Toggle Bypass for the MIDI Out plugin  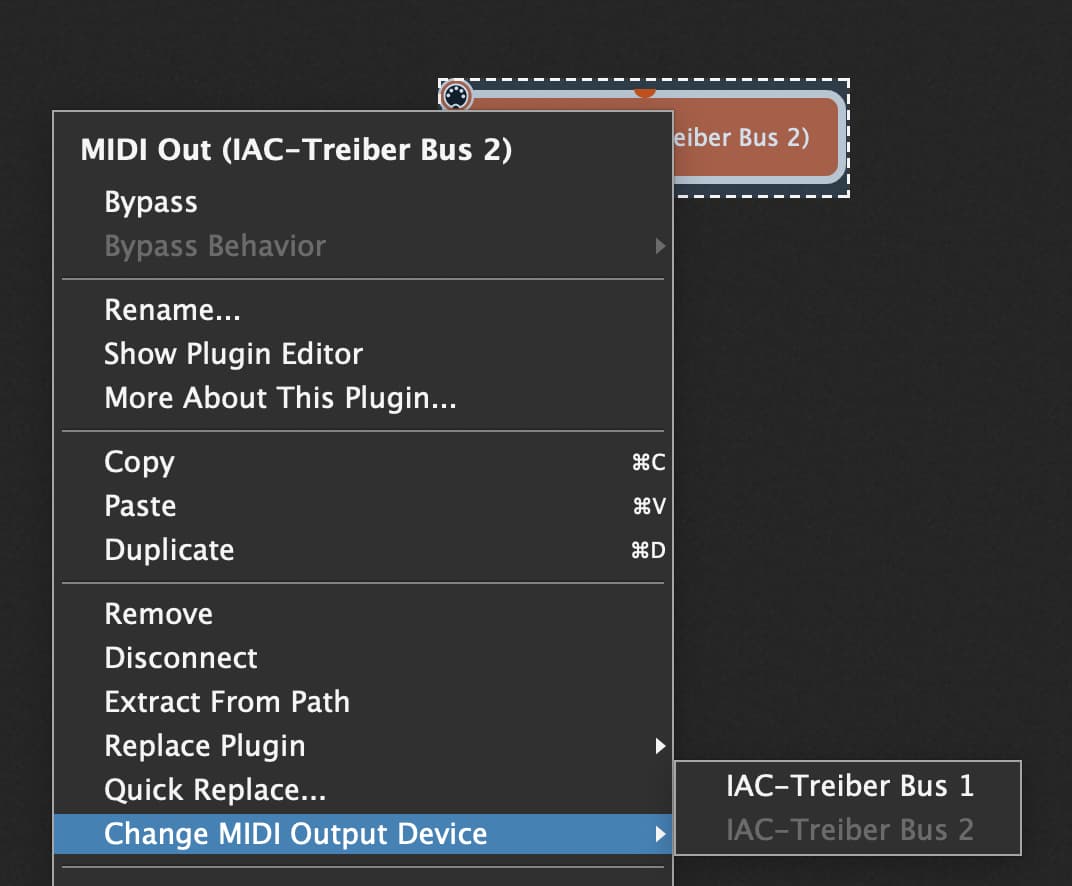(x=151, y=202)
